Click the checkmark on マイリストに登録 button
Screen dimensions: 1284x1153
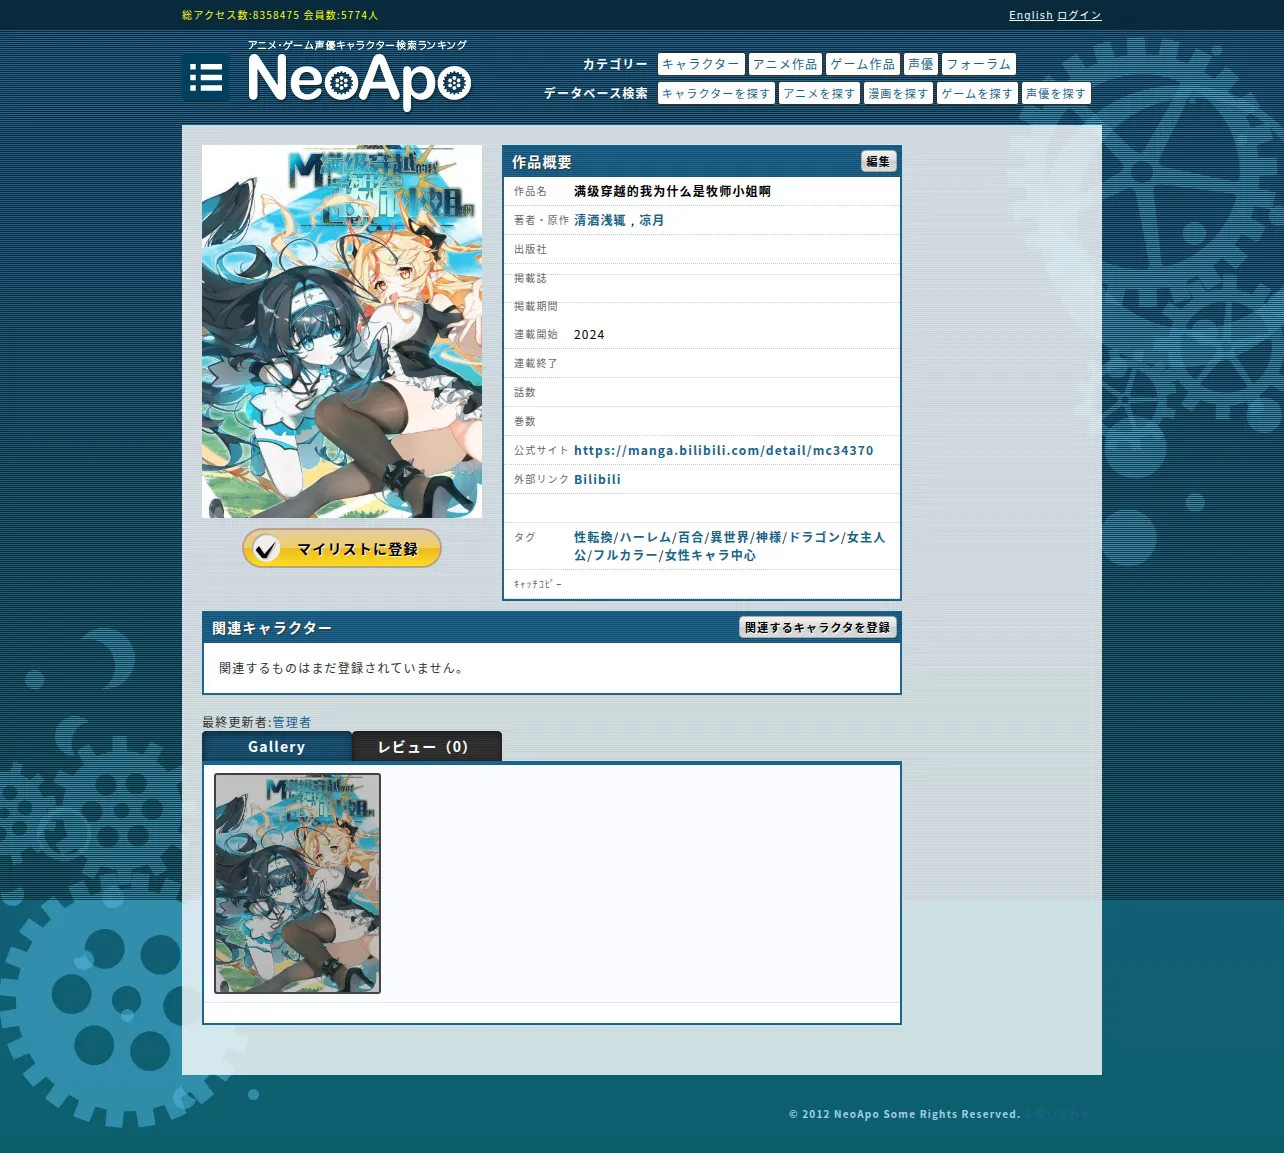pyautogui.click(x=266, y=548)
